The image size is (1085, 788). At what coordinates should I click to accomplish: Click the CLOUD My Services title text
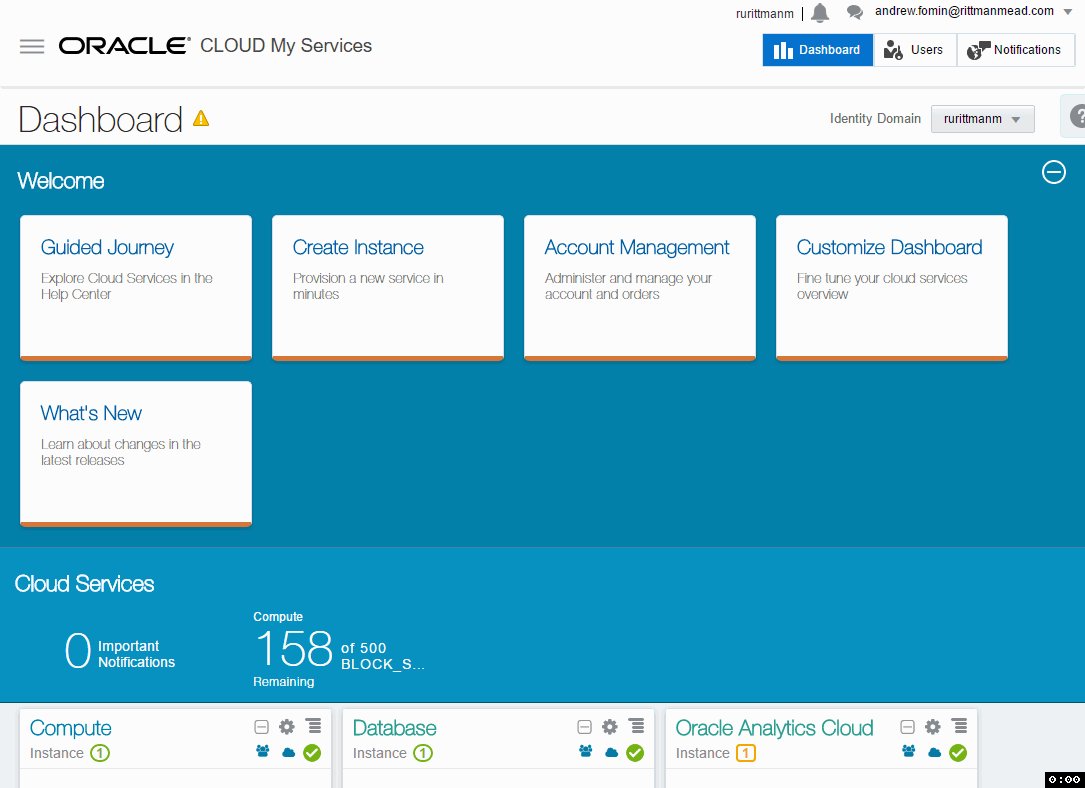[286, 46]
